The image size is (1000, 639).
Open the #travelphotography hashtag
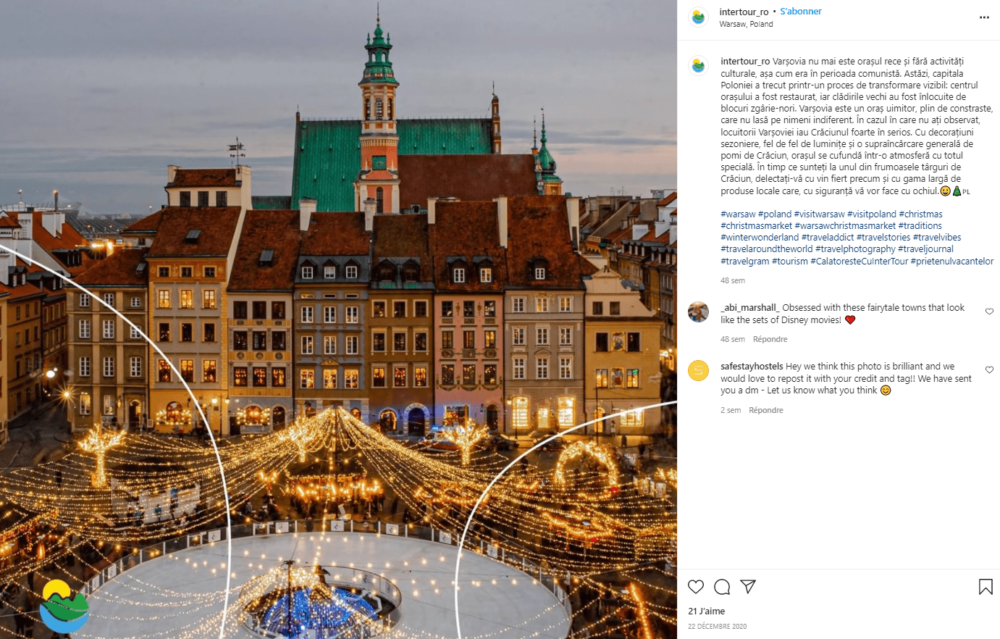tap(855, 249)
